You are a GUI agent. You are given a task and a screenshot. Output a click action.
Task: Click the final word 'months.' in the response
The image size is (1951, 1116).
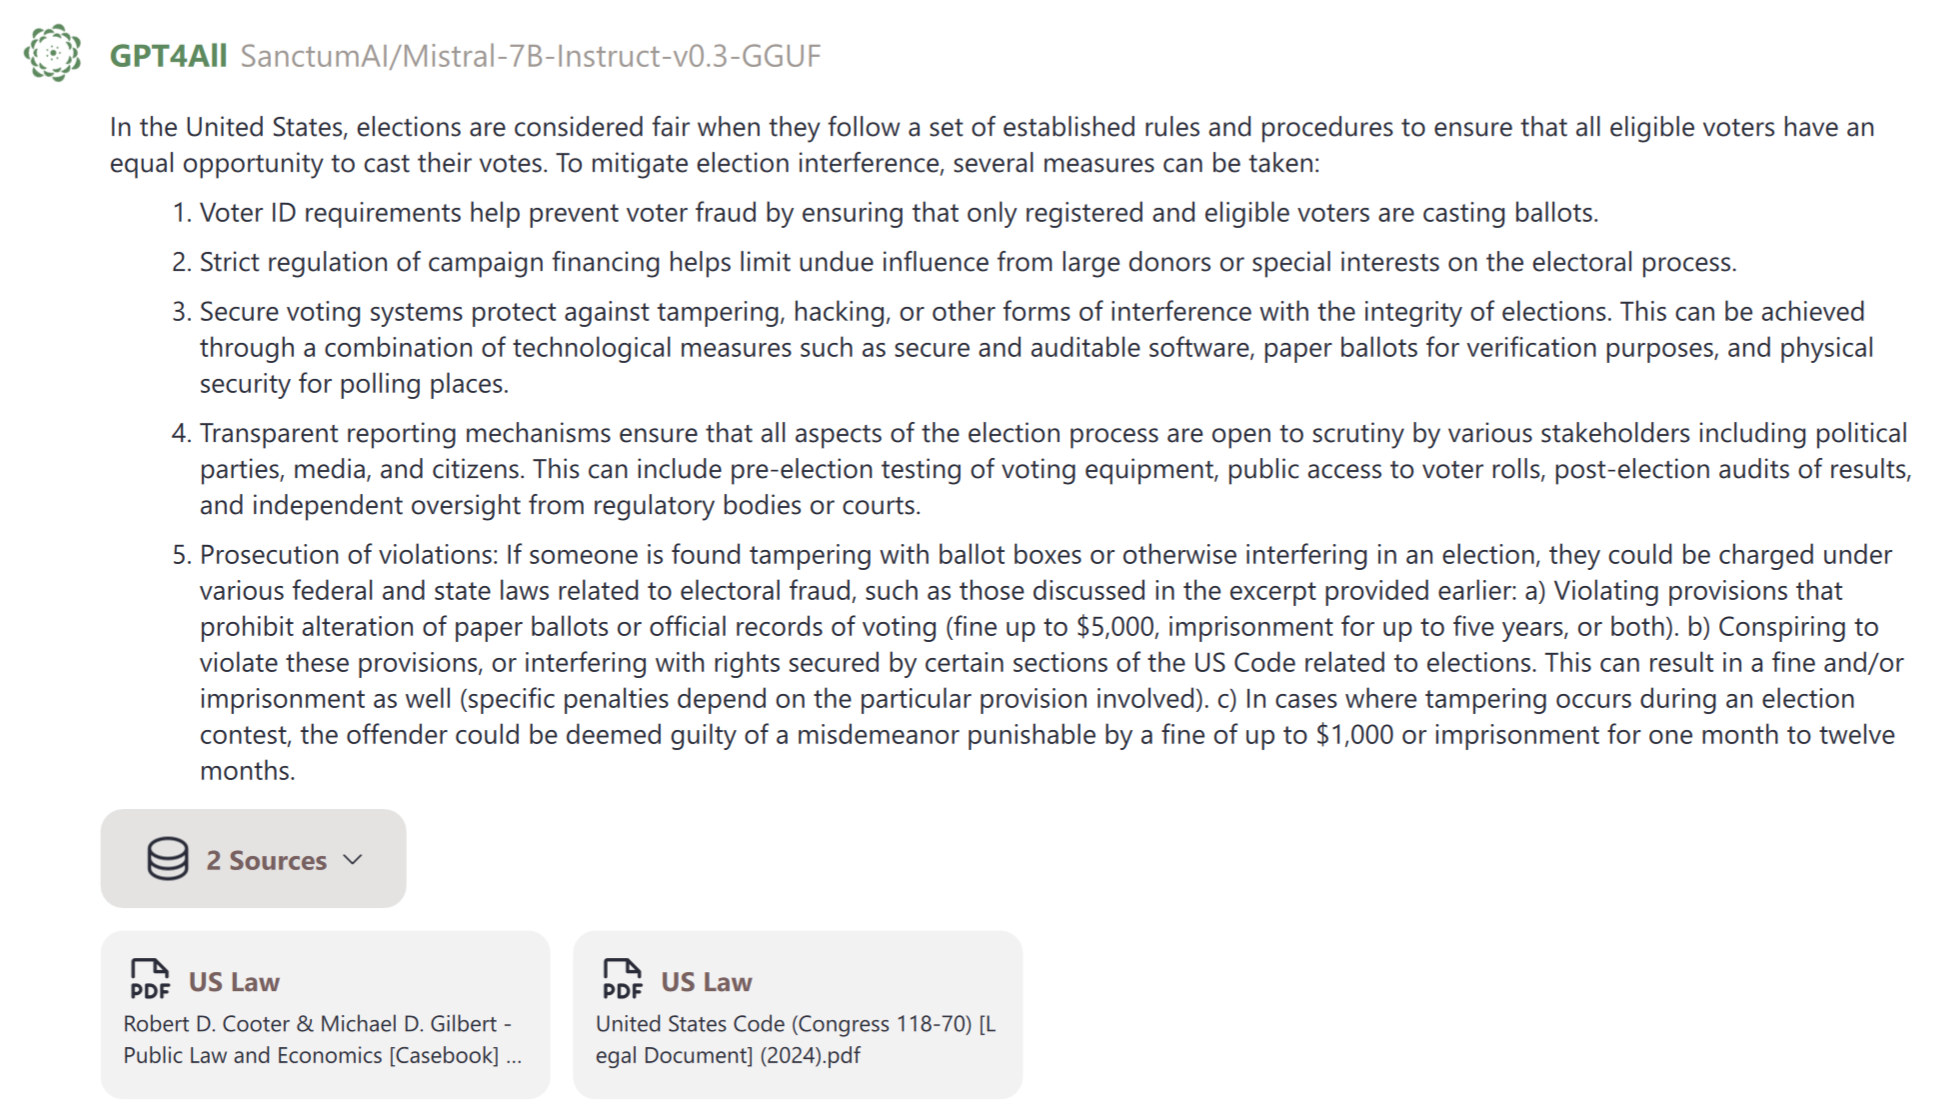pos(247,771)
